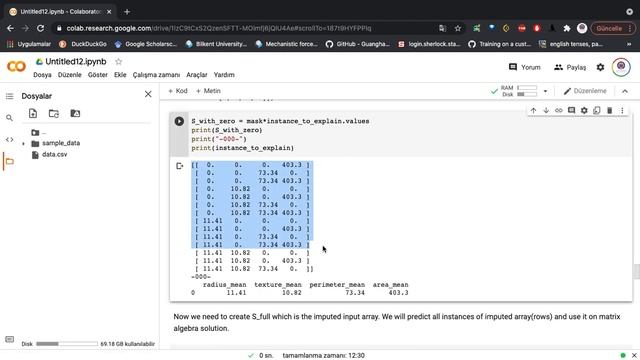Open Araçlar menu
The image size is (640, 360).
click(197, 75)
